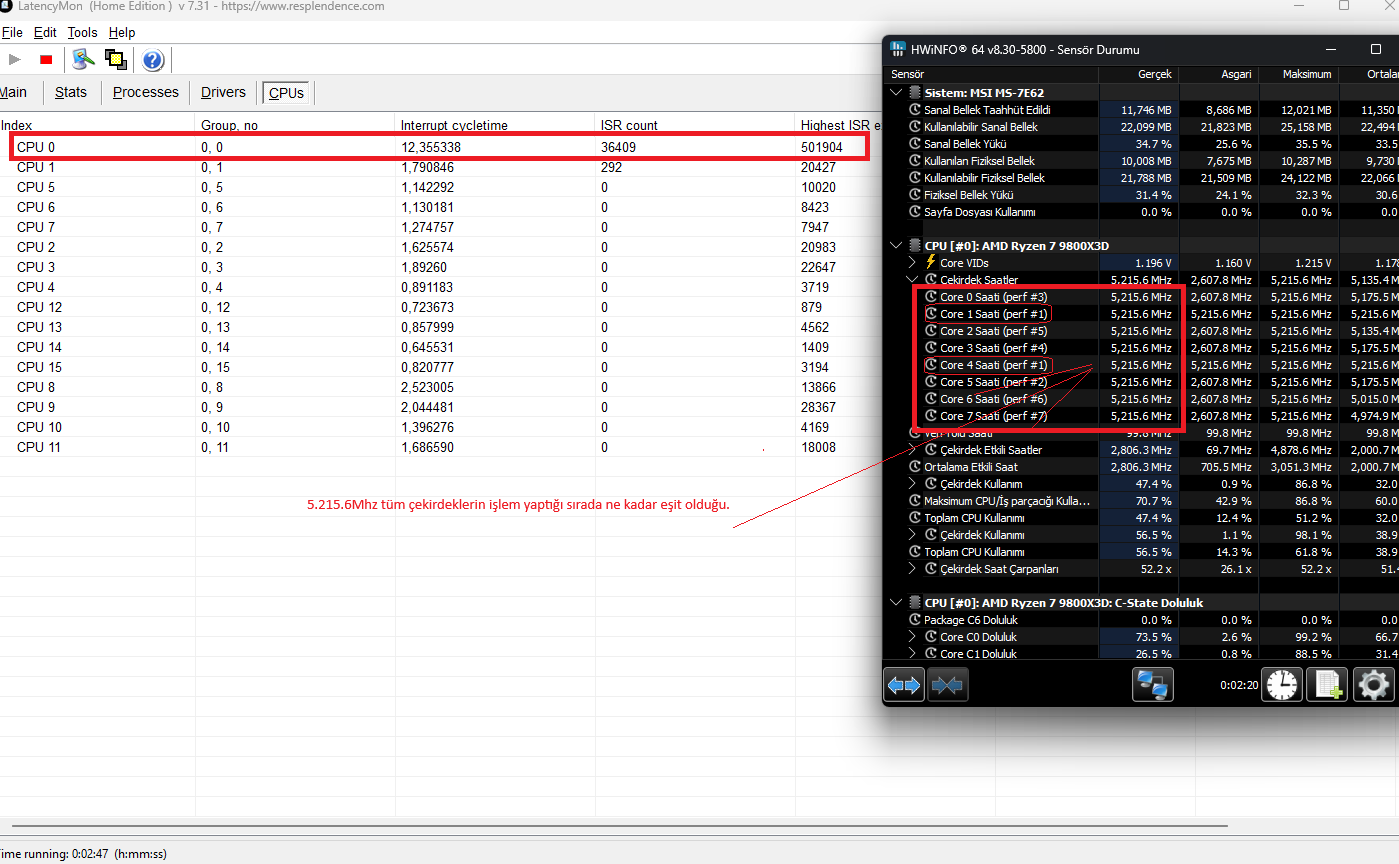This screenshot has height=864, width=1399.
Task: Select Sanal Bellek Taahhüt Edildi row
Action: [x=1142, y=110]
